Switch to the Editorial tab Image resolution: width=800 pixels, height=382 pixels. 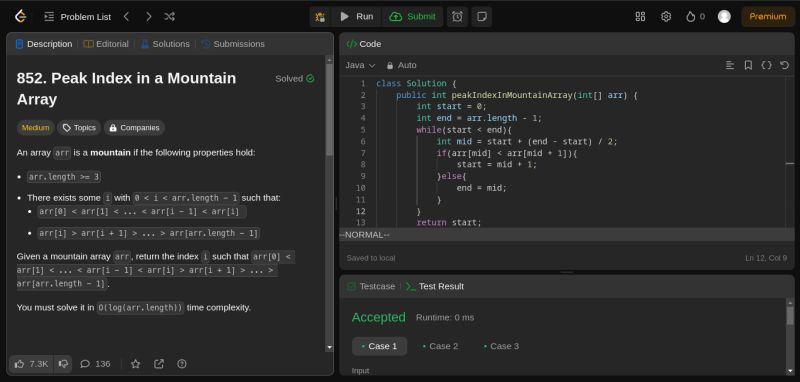(106, 44)
